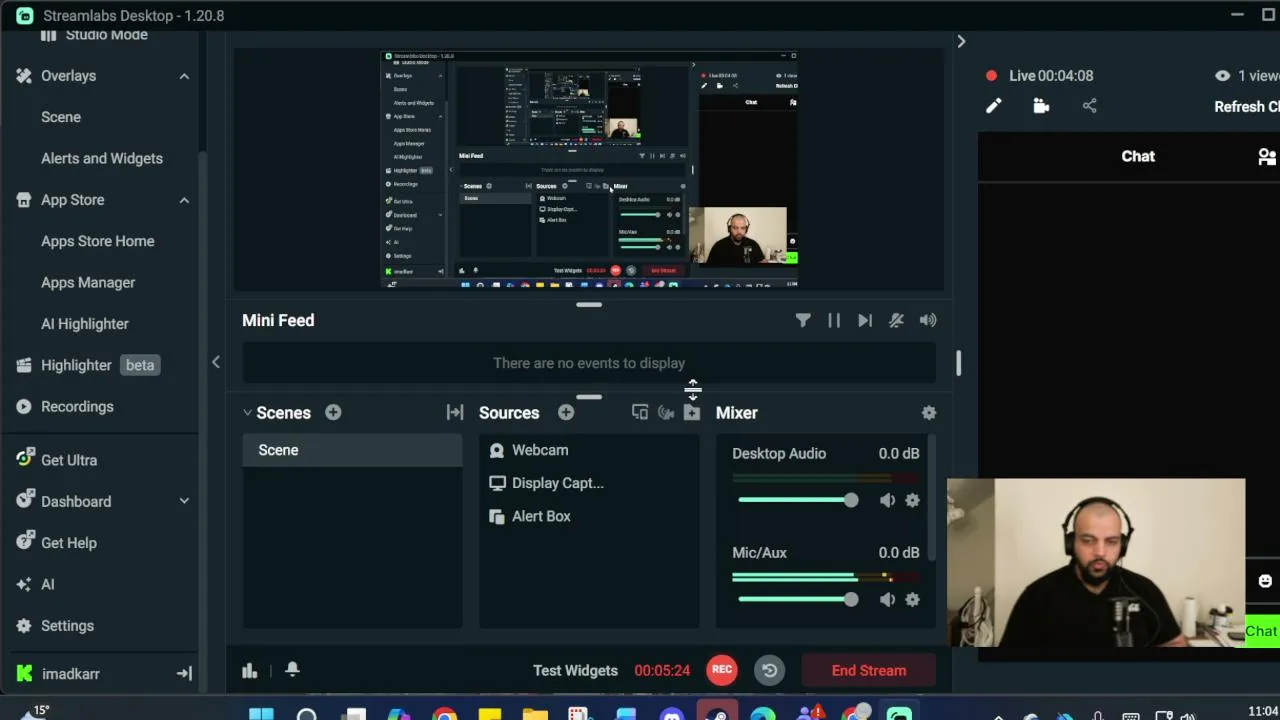1280x720 pixels.
Task: Go to Apps Store Home
Action: tap(98, 241)
